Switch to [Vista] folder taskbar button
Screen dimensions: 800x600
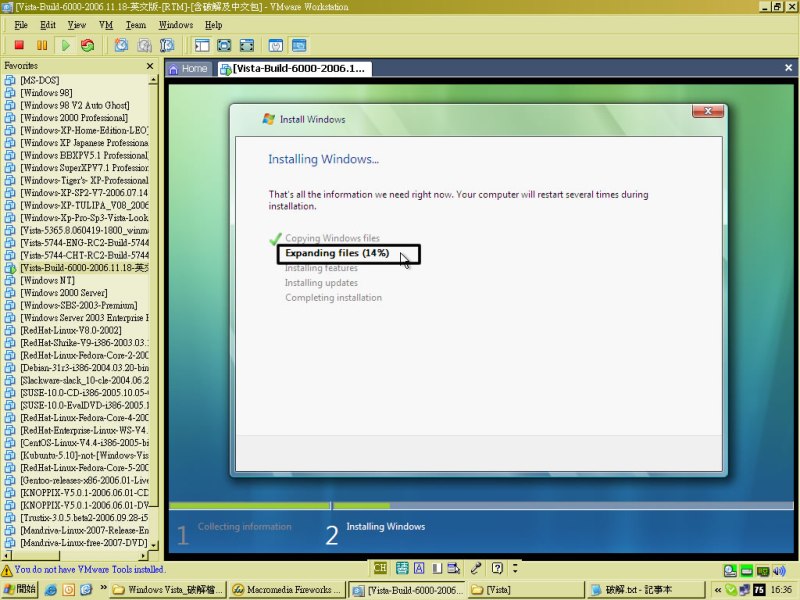[526, 590]
